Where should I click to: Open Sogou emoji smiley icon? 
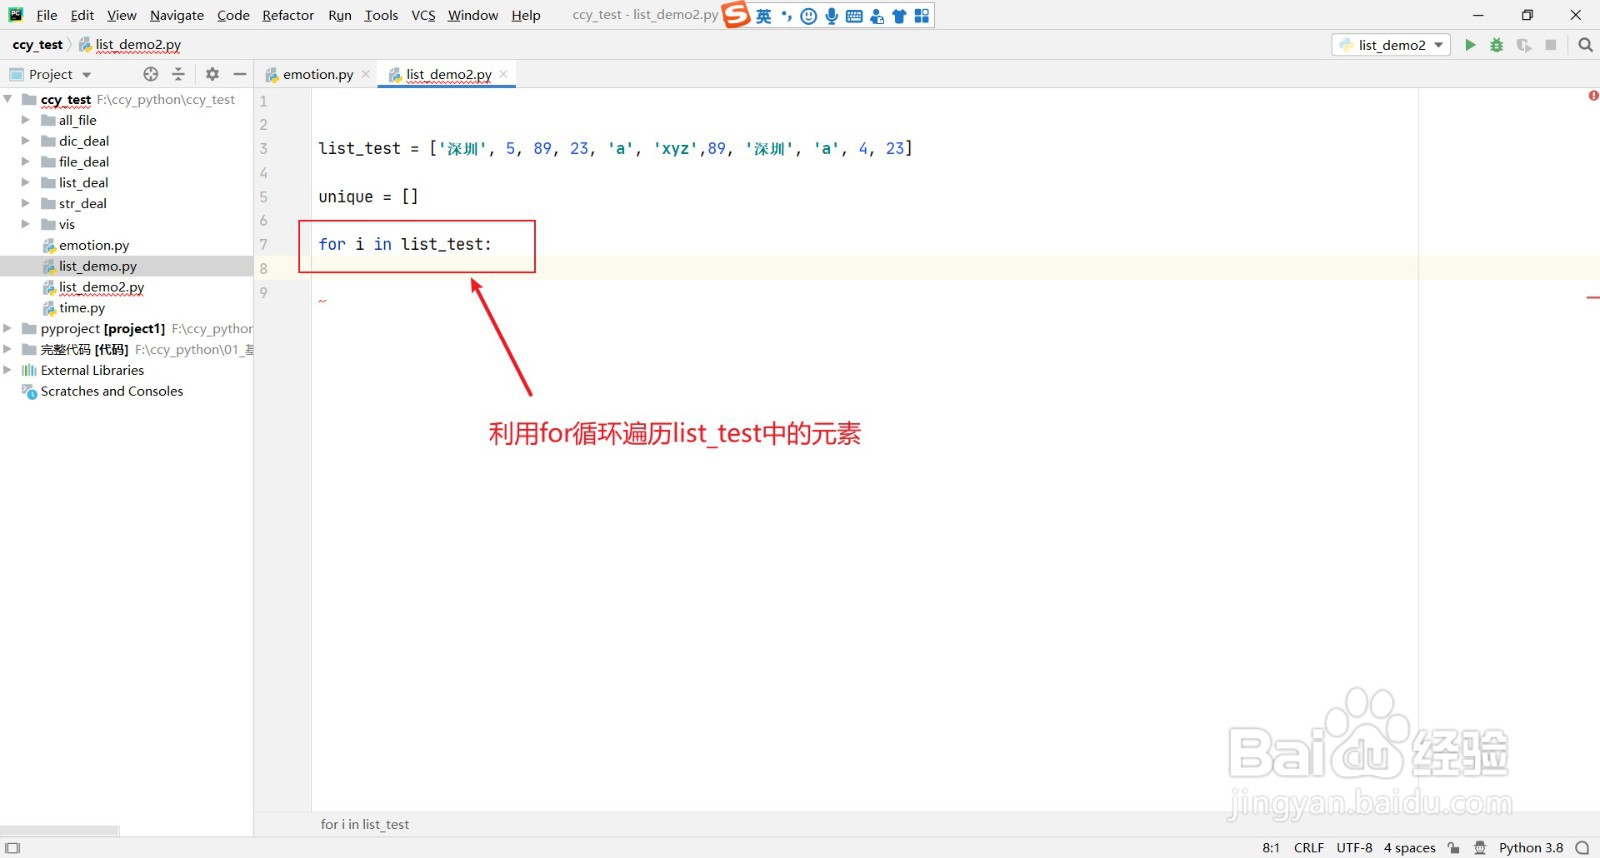pos(809,16)
